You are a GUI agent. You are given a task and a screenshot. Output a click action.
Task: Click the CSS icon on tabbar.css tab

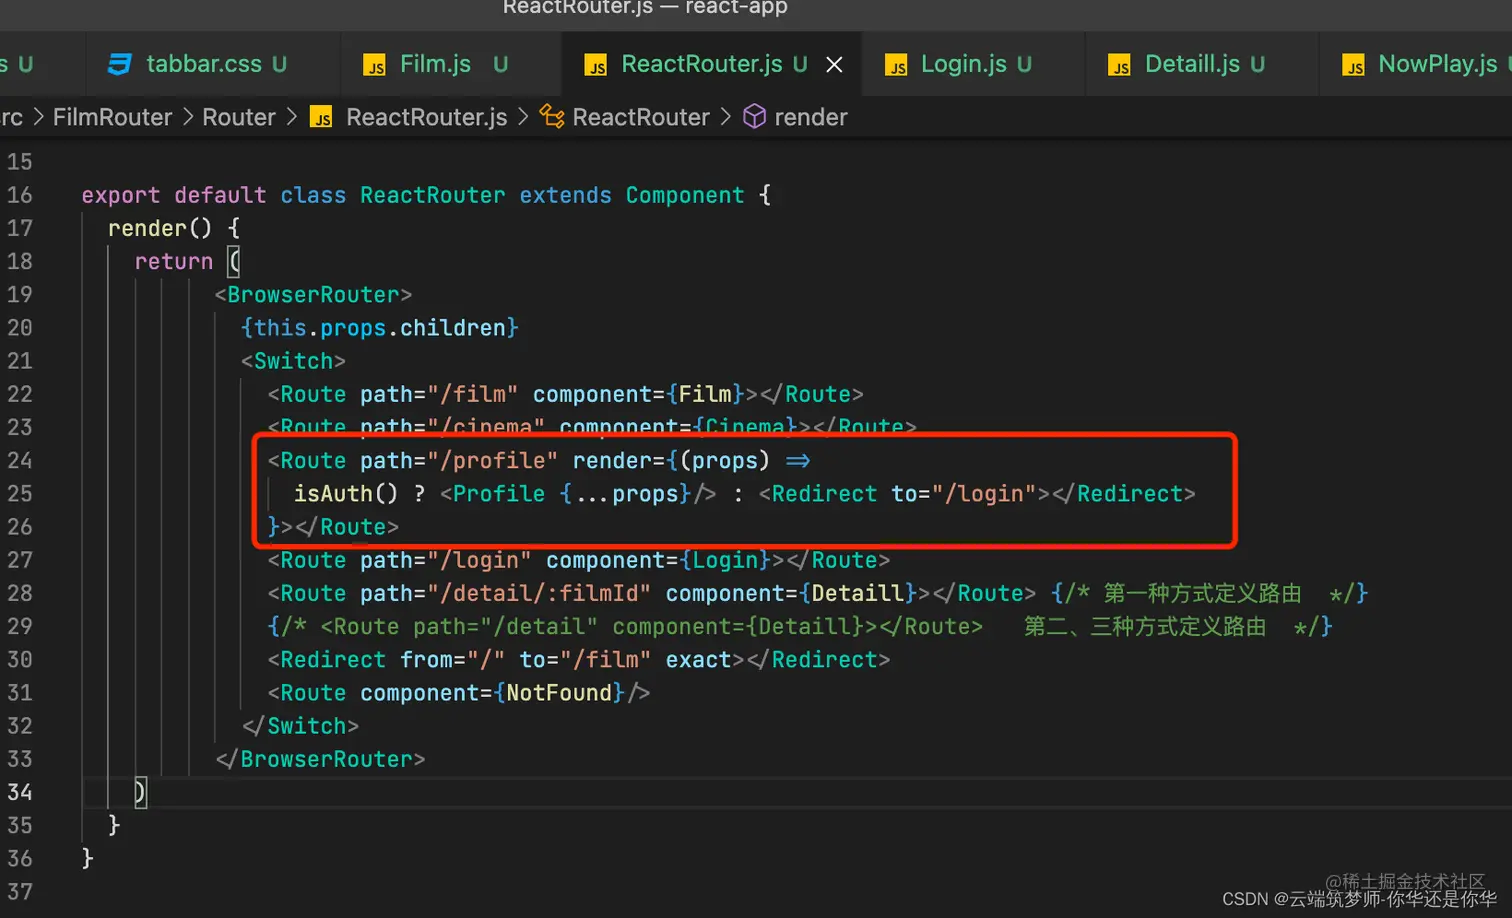[120, 65]
